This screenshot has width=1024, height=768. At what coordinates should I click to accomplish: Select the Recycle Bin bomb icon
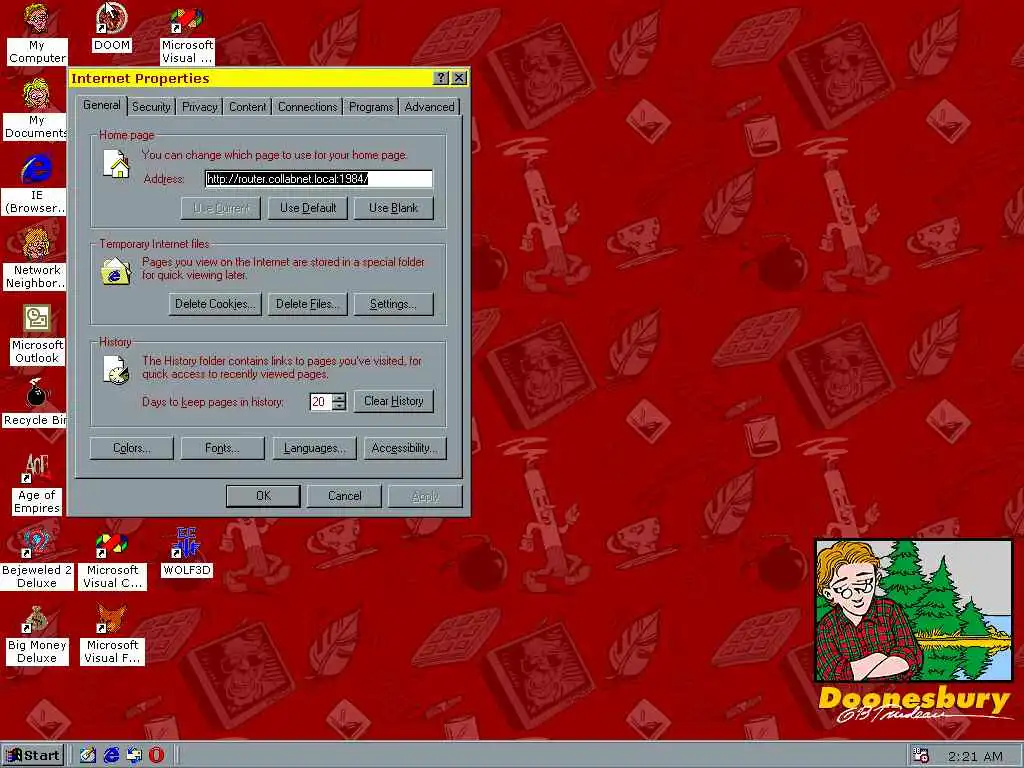point(37,394)
